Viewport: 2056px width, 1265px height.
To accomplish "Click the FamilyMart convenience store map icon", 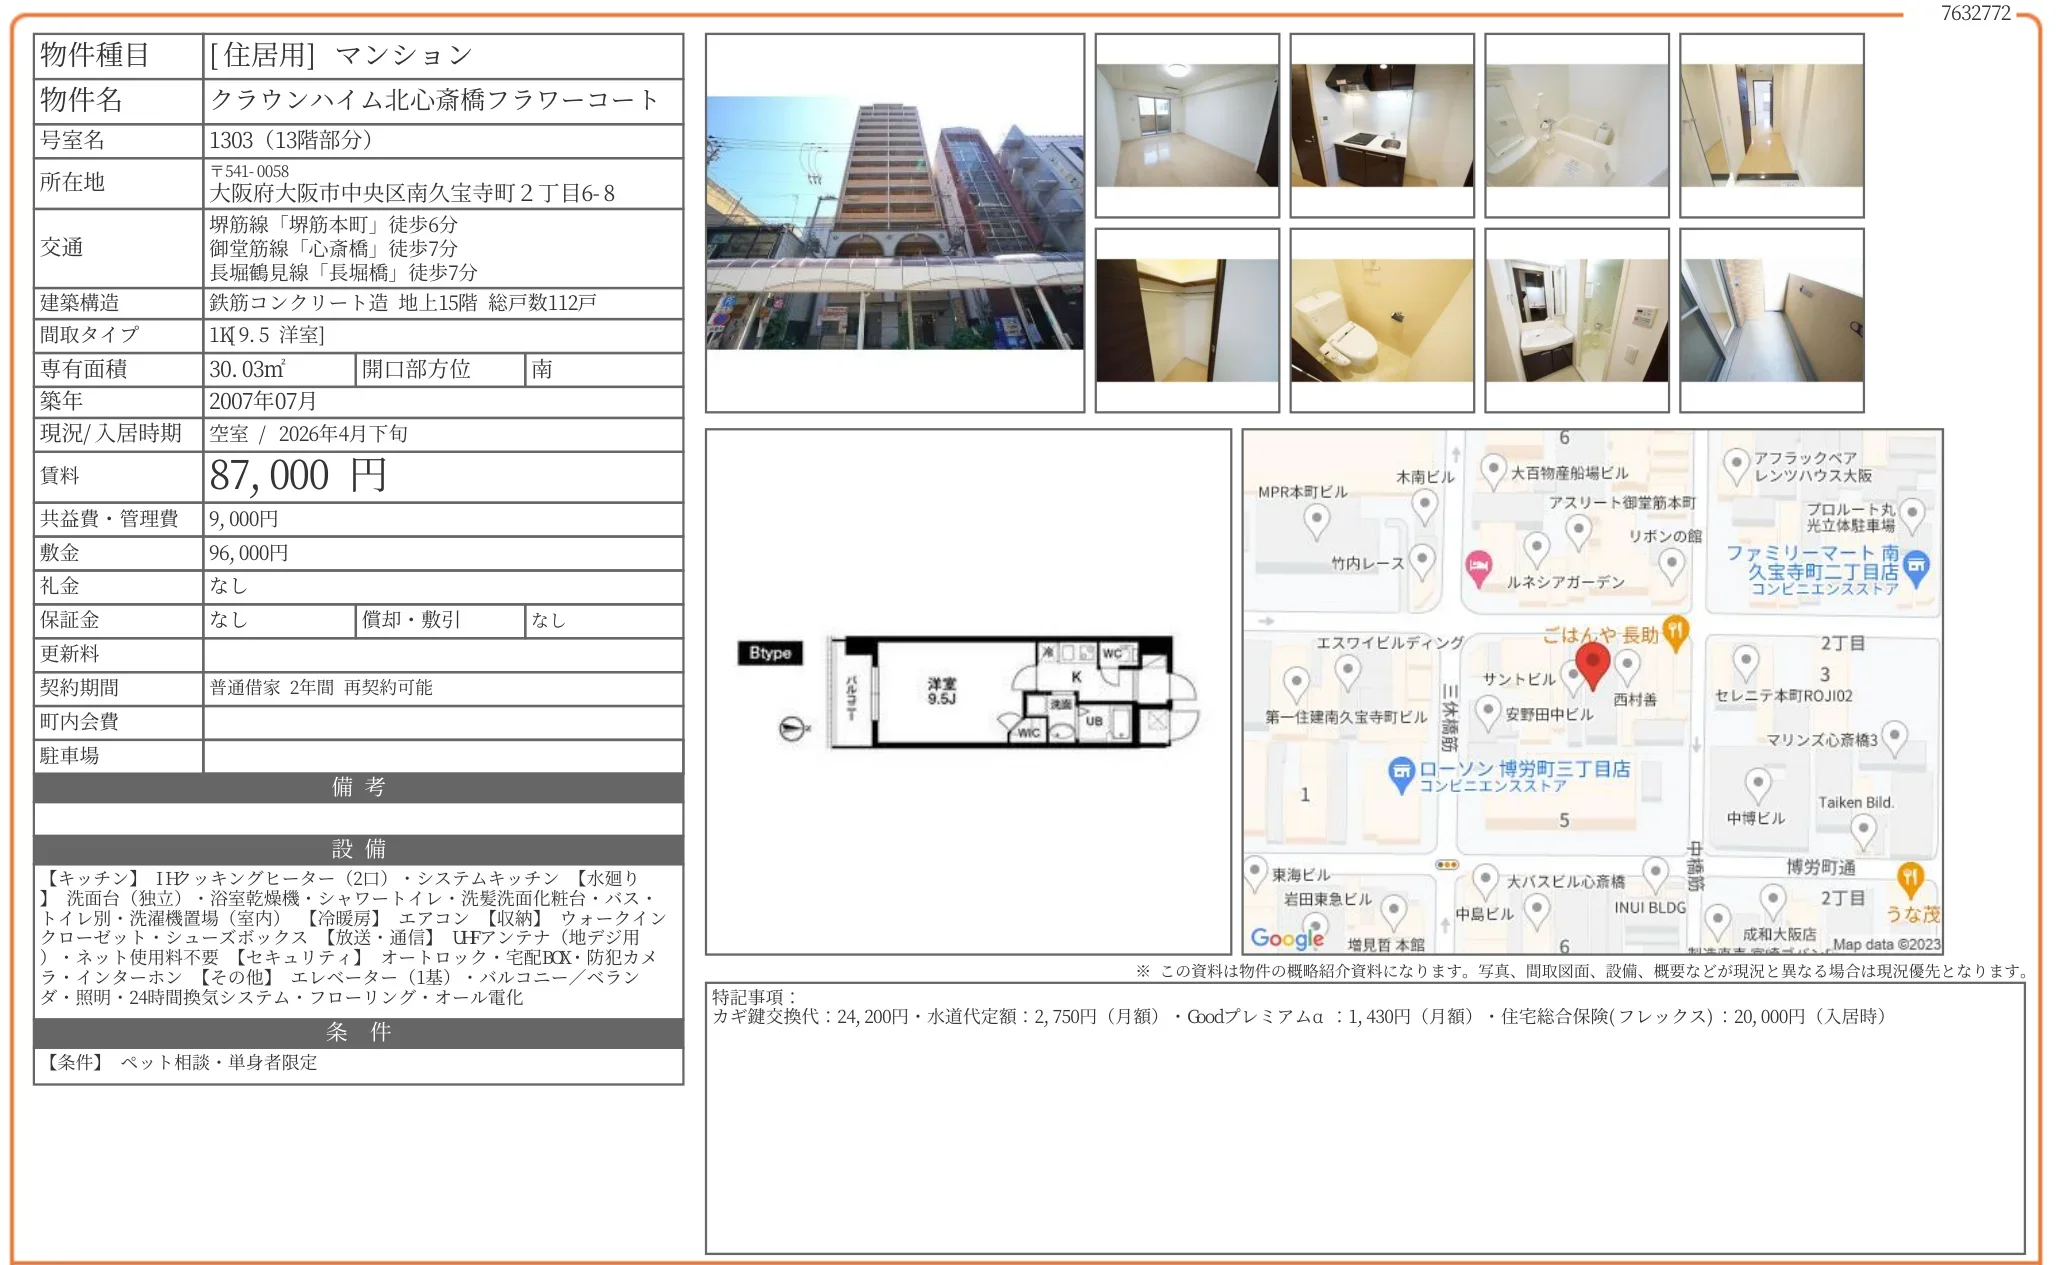I will [1916, 567].
